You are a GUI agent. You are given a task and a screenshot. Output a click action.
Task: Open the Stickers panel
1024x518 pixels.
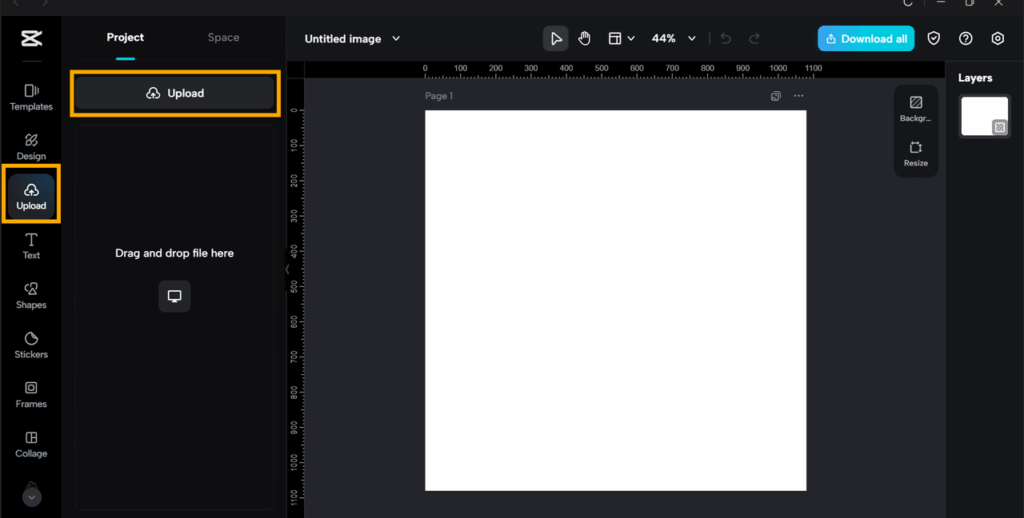(31, 345)
